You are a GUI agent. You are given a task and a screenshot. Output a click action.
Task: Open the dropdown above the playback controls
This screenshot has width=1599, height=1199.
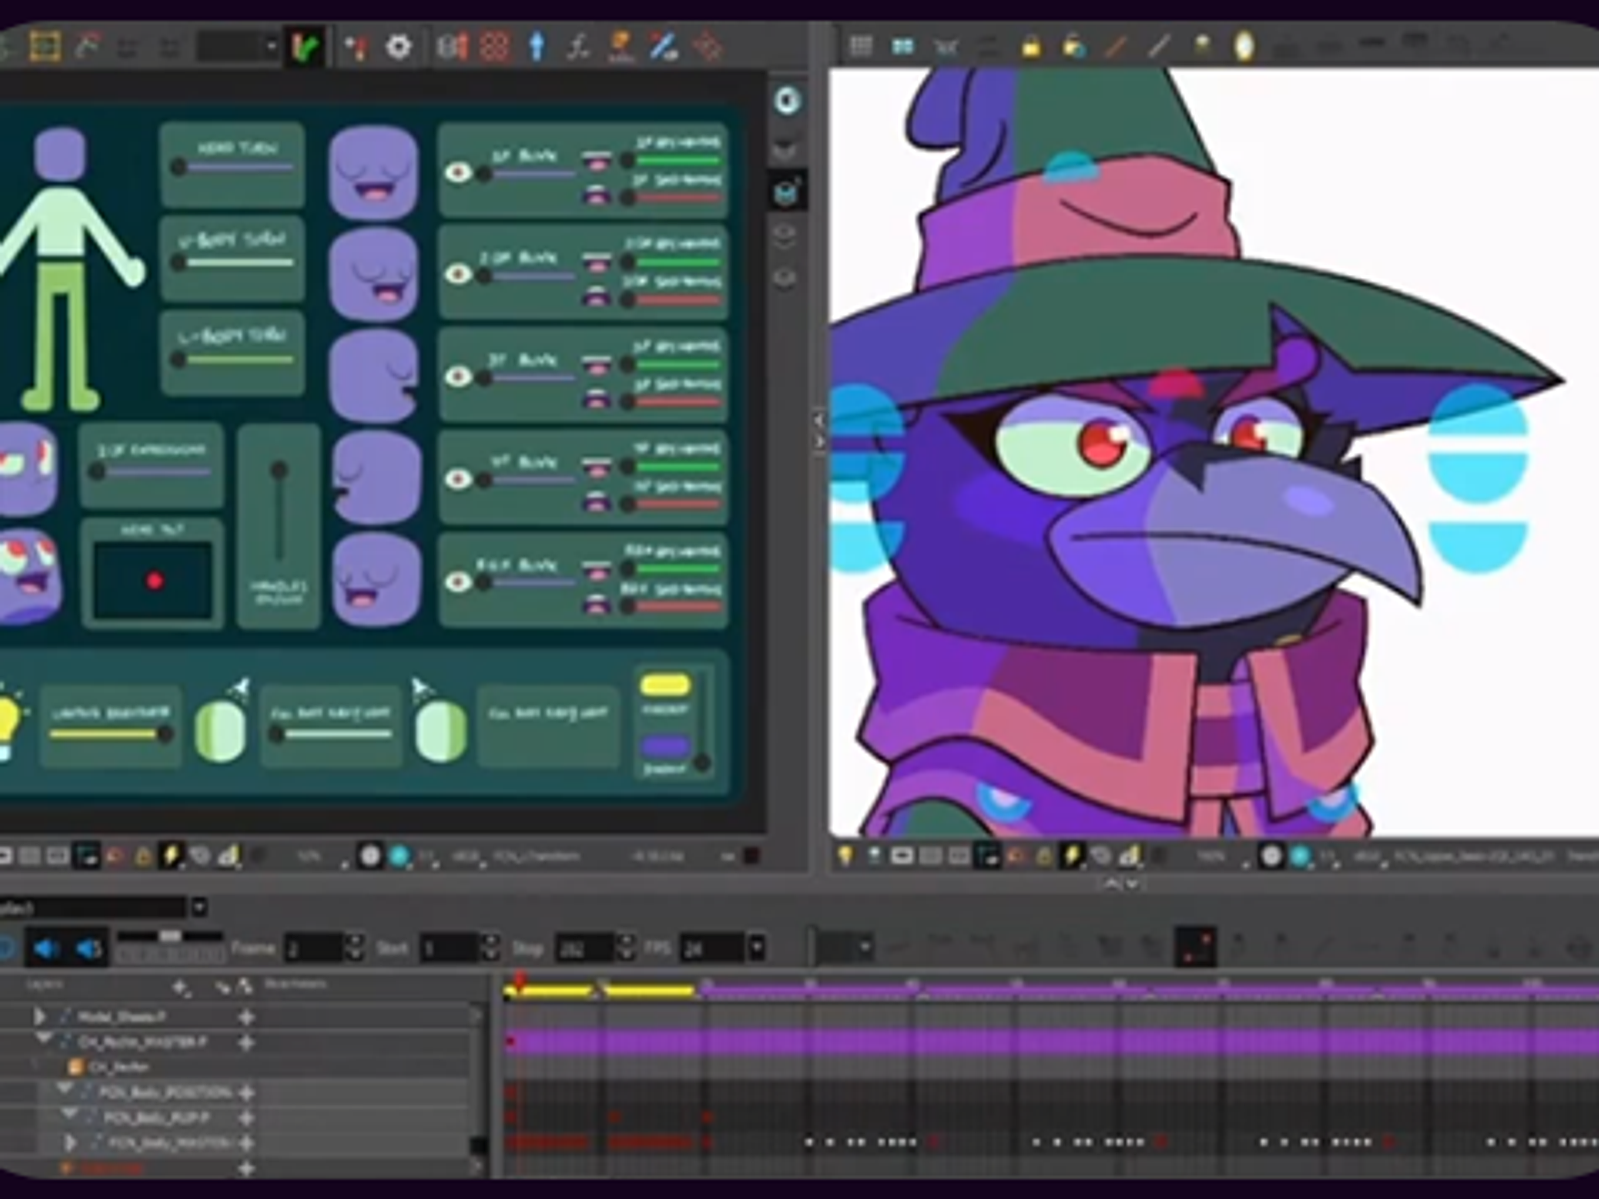199,907
